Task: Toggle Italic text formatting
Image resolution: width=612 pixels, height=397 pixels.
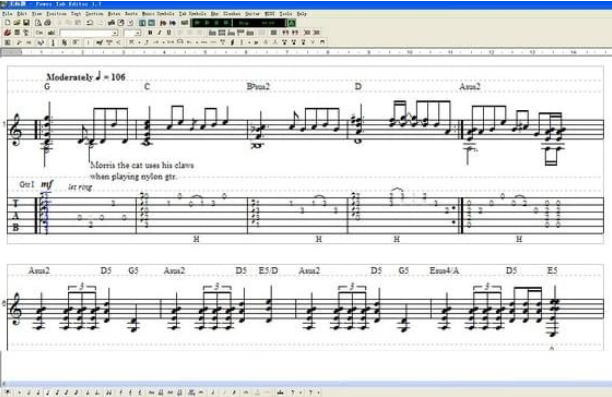Action: 159,33
